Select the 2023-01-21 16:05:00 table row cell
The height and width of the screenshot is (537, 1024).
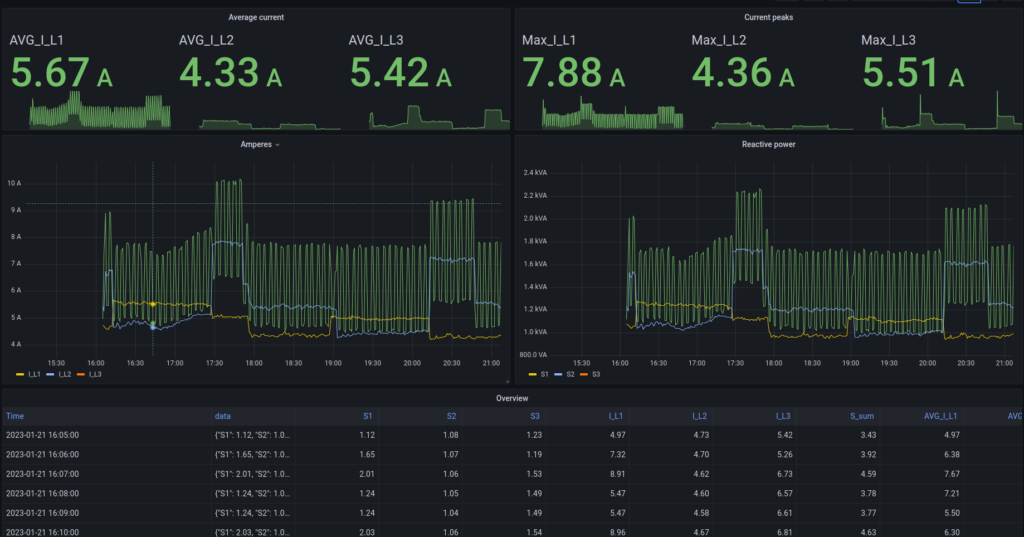[42, 435]
